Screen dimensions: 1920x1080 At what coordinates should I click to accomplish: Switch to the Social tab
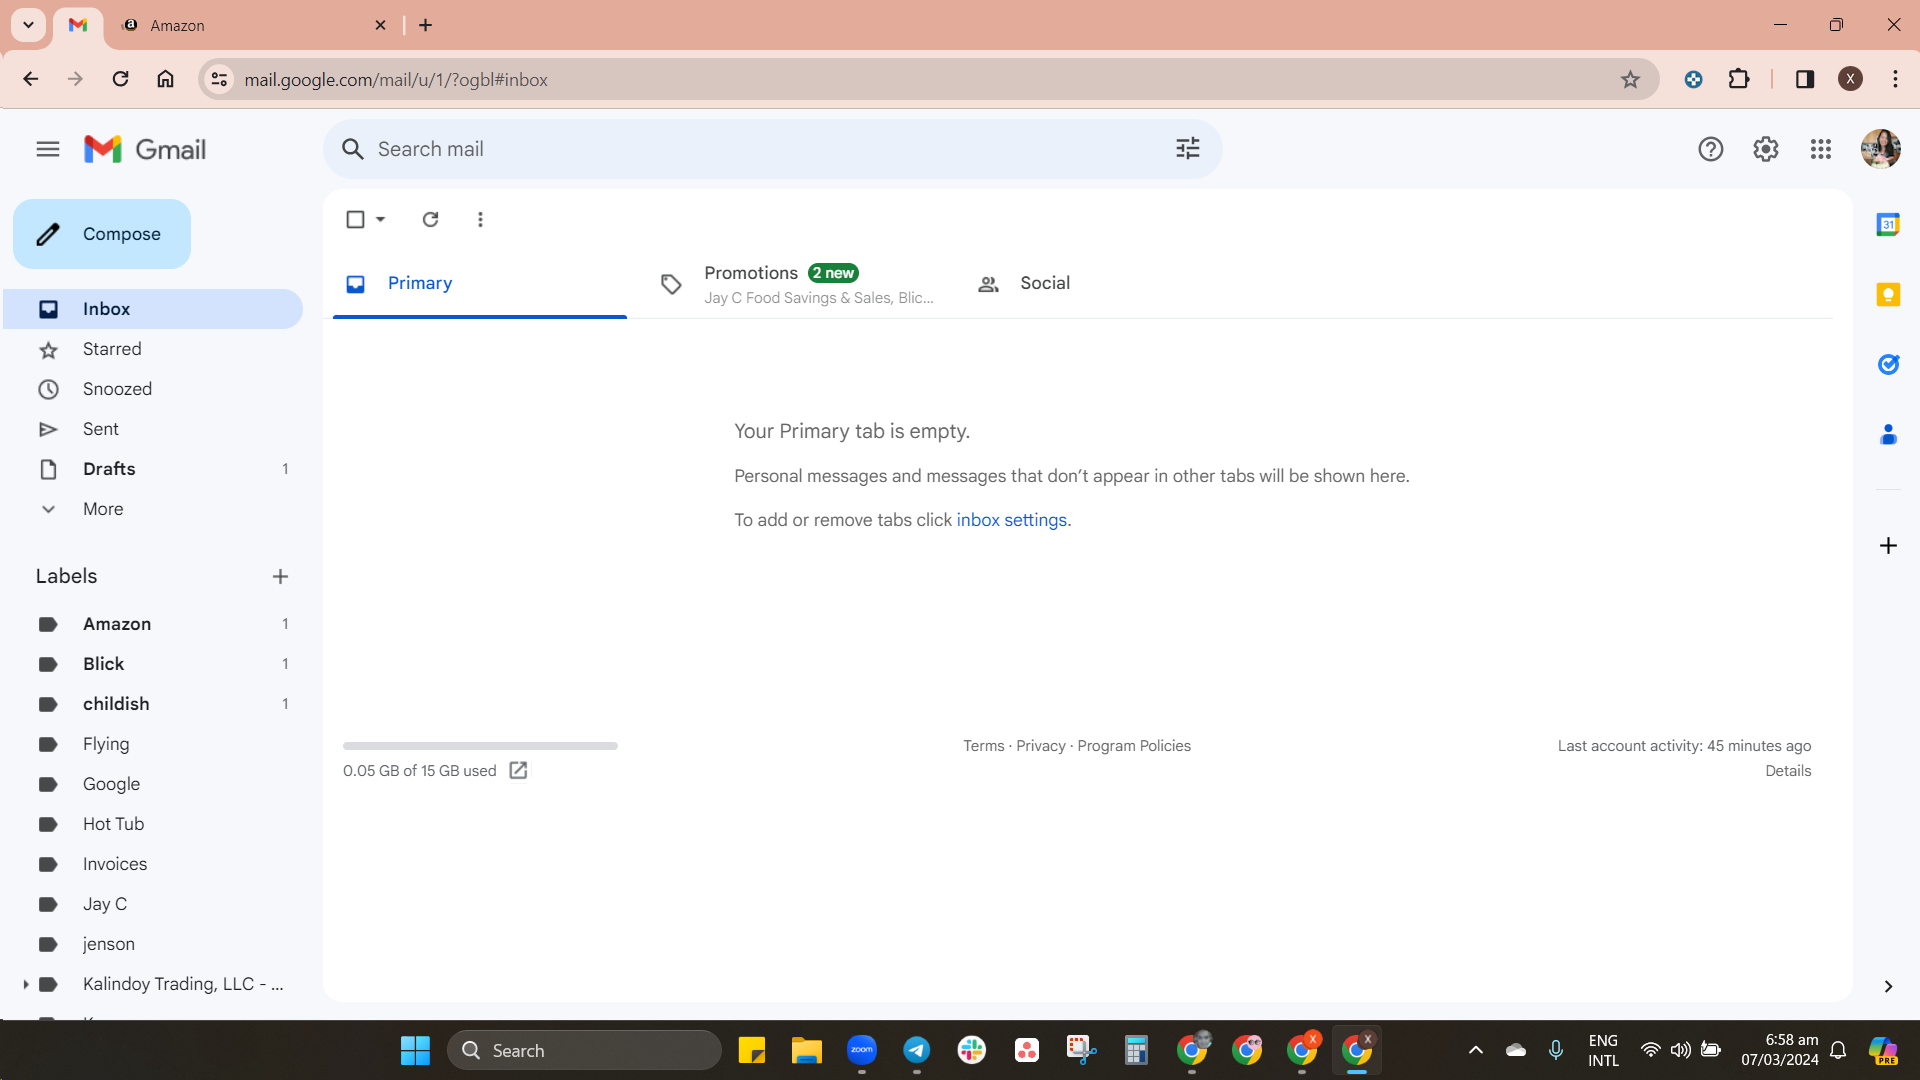click(1110, 284)
